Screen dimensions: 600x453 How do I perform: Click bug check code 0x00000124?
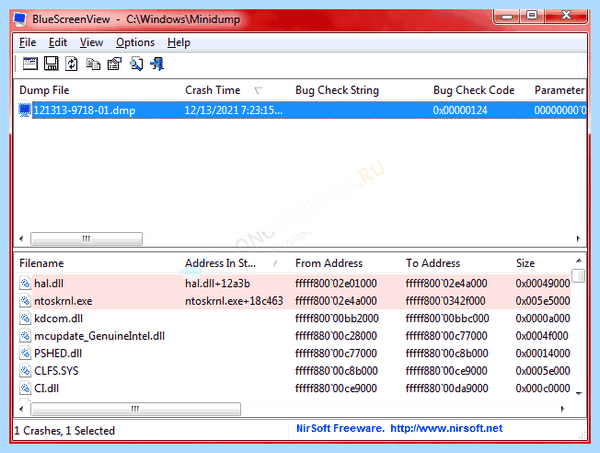click(460, 111)
